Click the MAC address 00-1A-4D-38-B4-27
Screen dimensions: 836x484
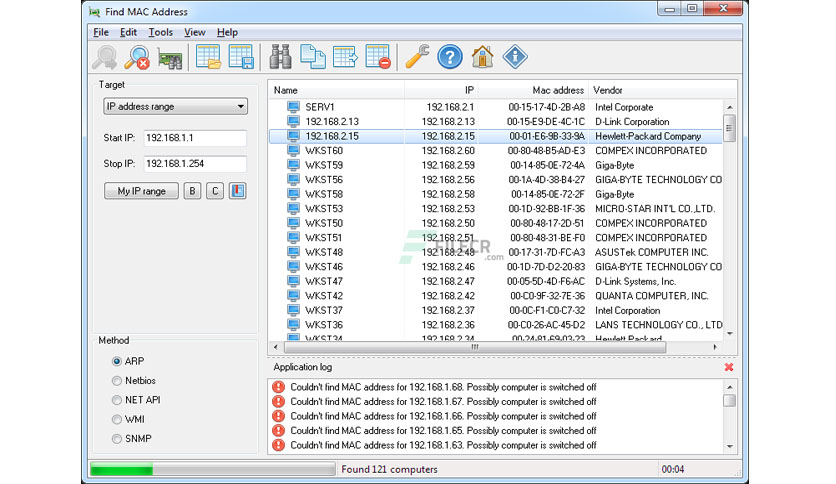546,180
